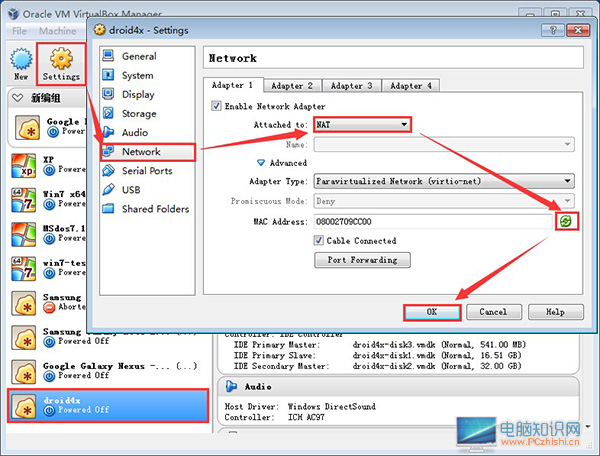
Task: Open the Attached to NAT dropdown
Action: (x=362, y=124)
